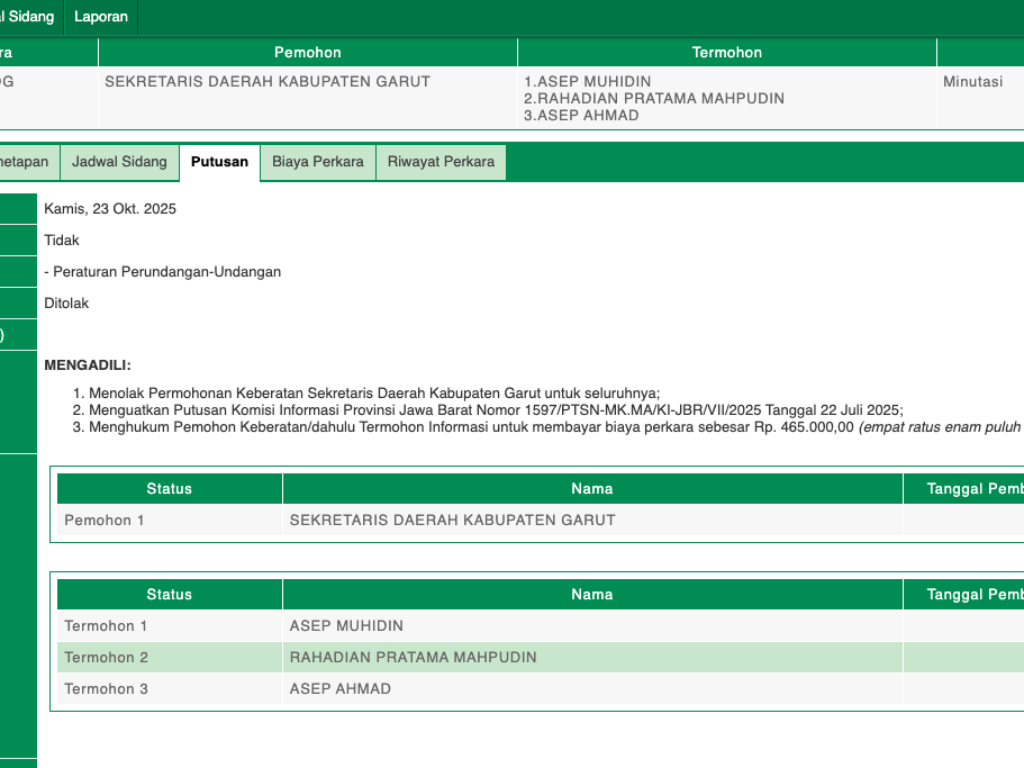Select the Pemohon 1 row
This screenshot has height=768, width=1024.
coord(452,520)
